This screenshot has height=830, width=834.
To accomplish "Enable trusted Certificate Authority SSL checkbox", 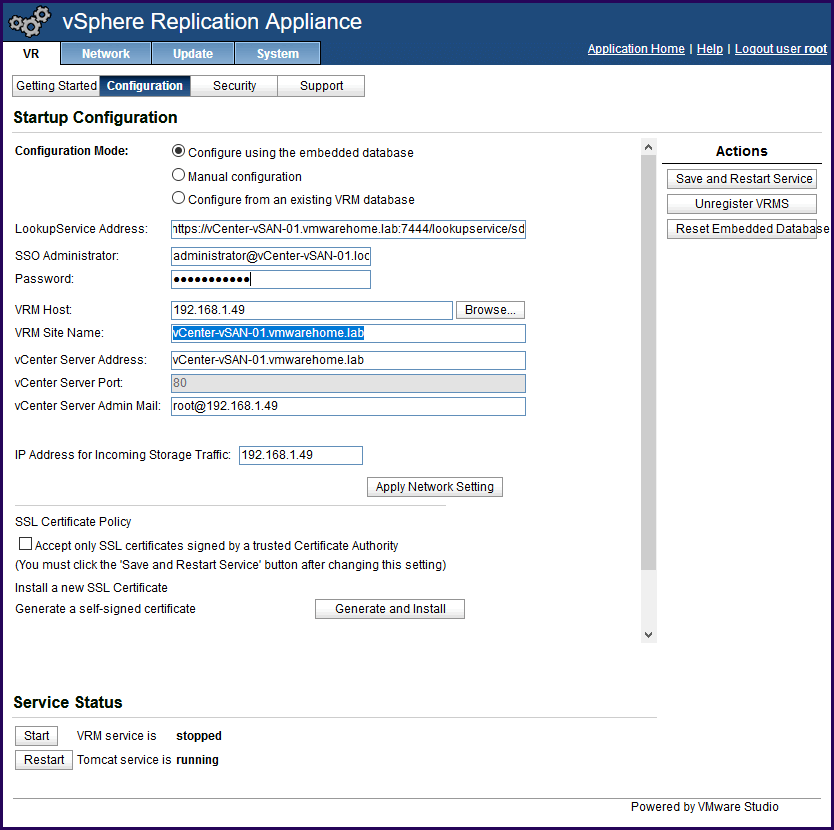I will [25, 544].
